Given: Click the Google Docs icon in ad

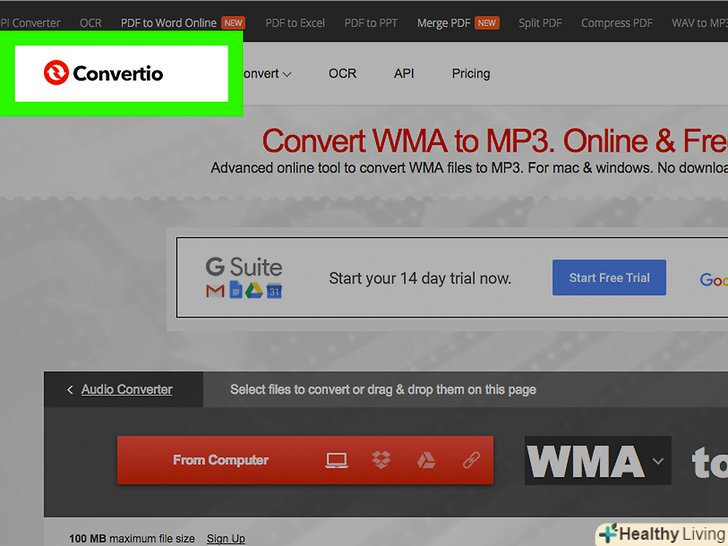Looking at the screenshot, I should pos(236,290).
